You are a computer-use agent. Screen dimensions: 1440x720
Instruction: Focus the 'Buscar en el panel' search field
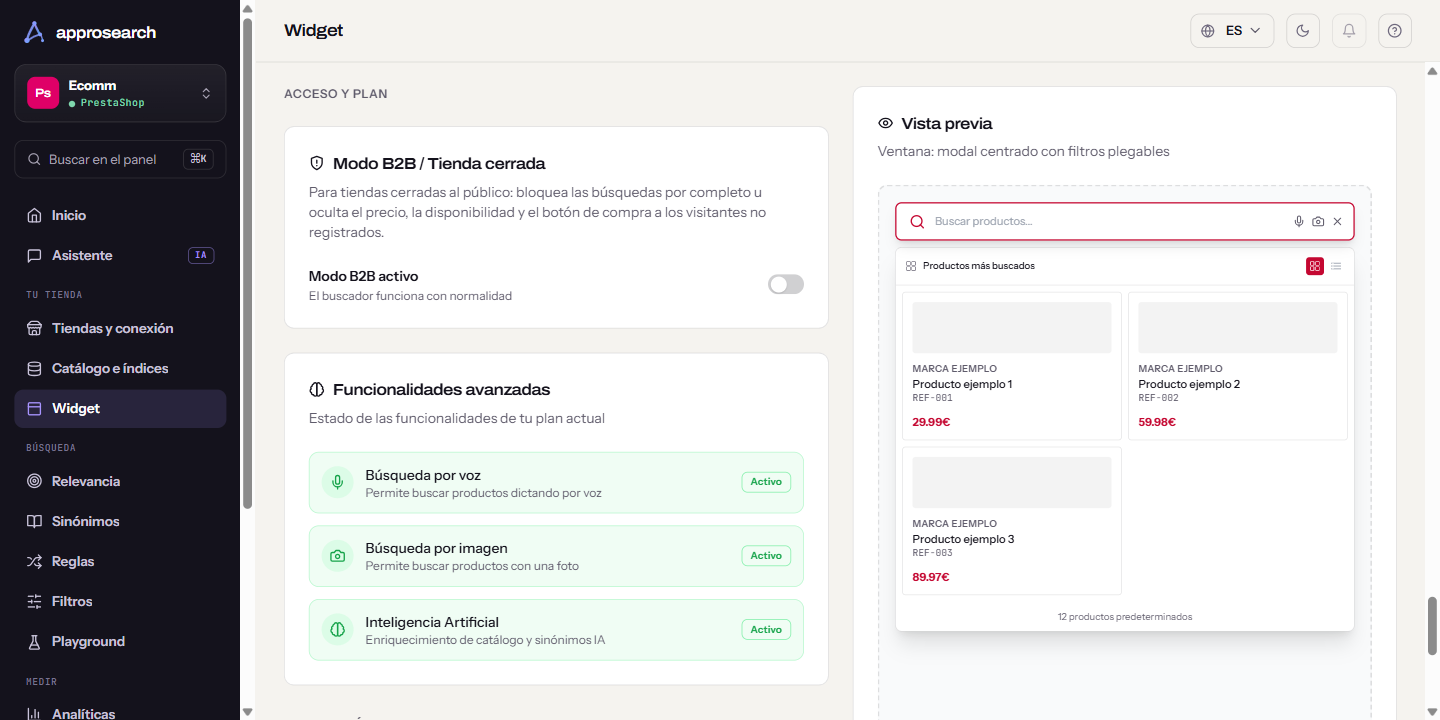click(x=120, y=159)
